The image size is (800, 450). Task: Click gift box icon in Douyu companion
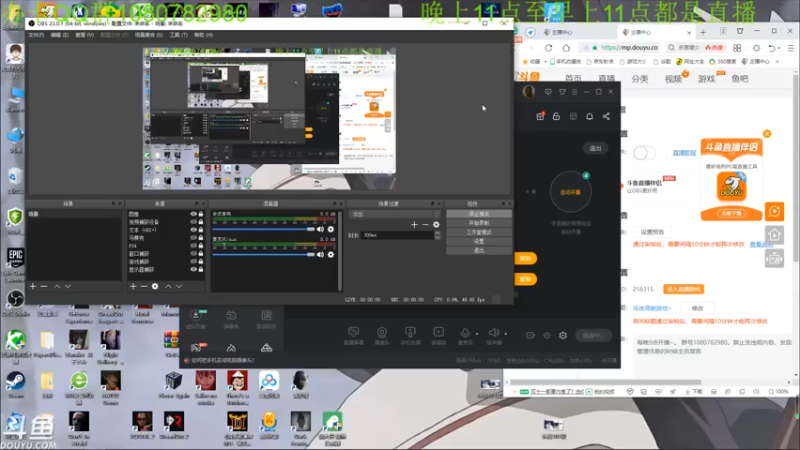[x=540, y=116]
